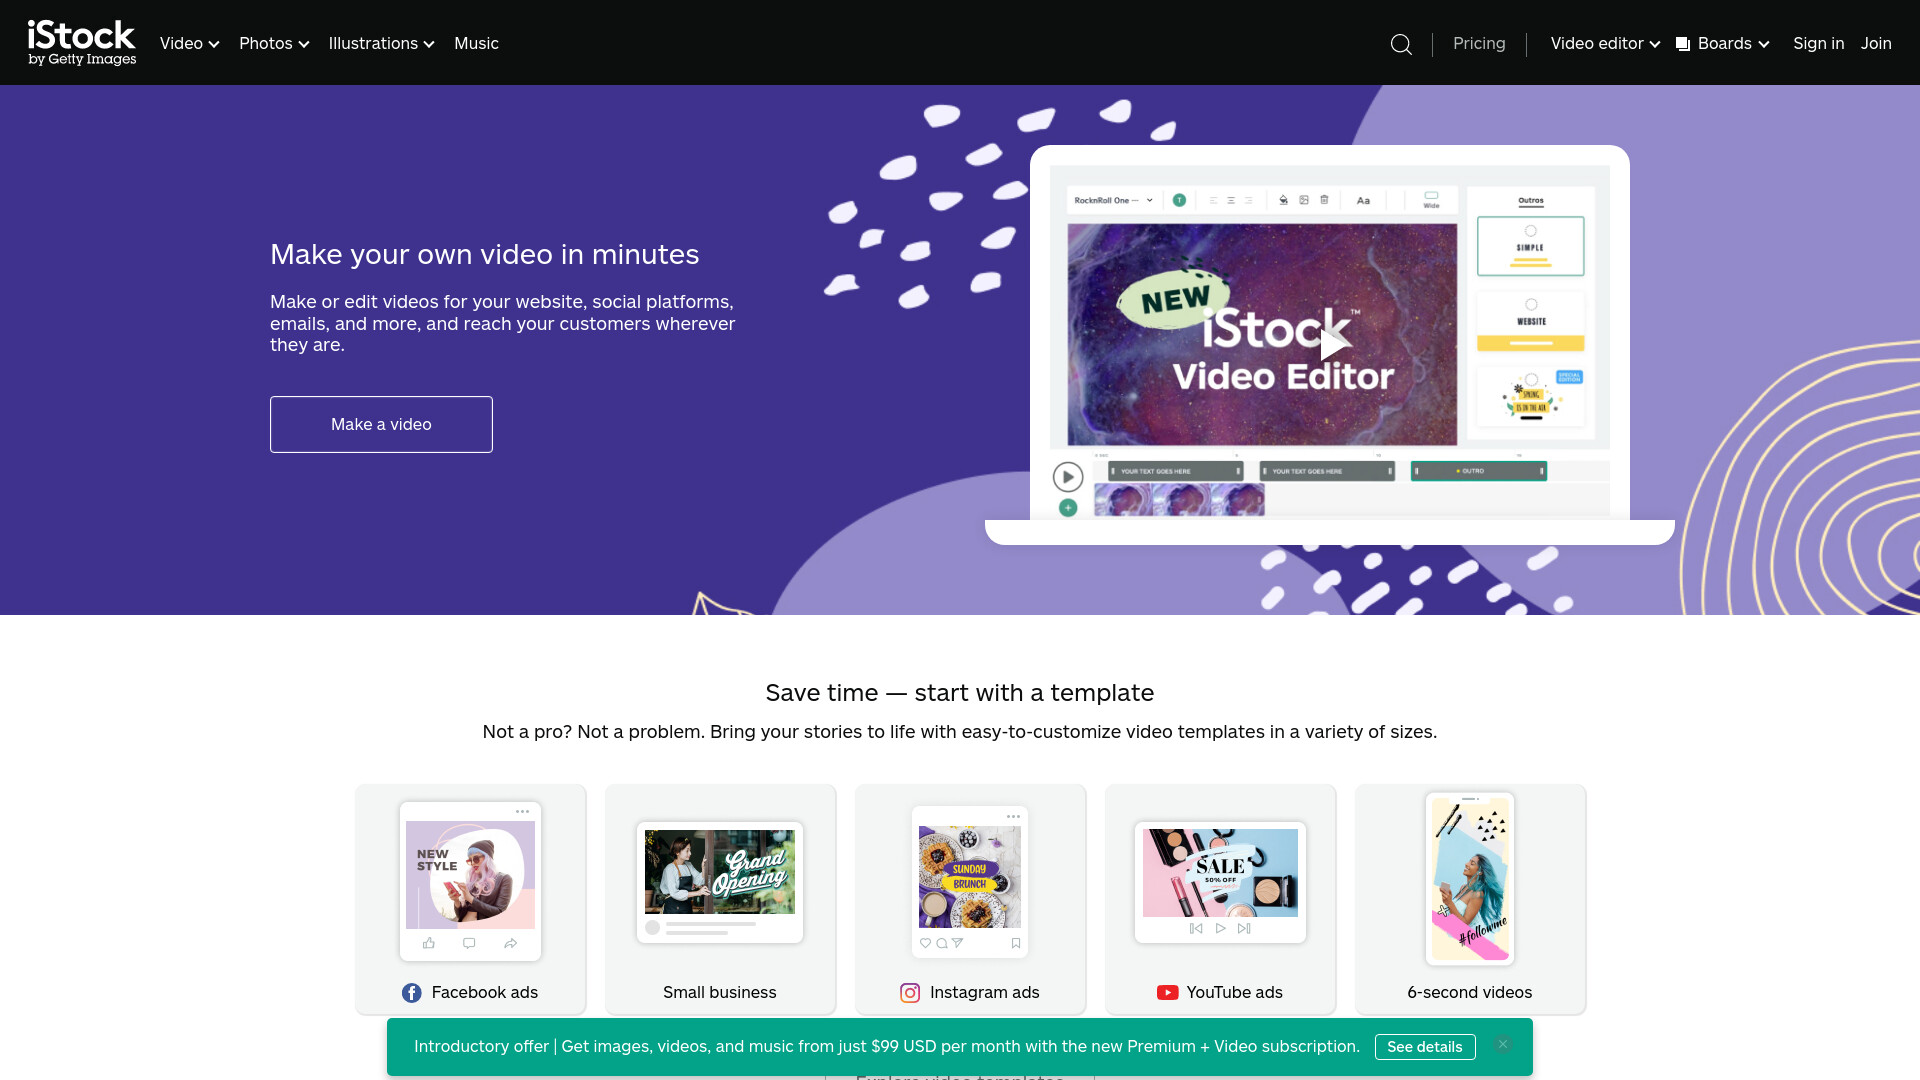Click the green plus icon in the editor mockup

(1068, 508)
